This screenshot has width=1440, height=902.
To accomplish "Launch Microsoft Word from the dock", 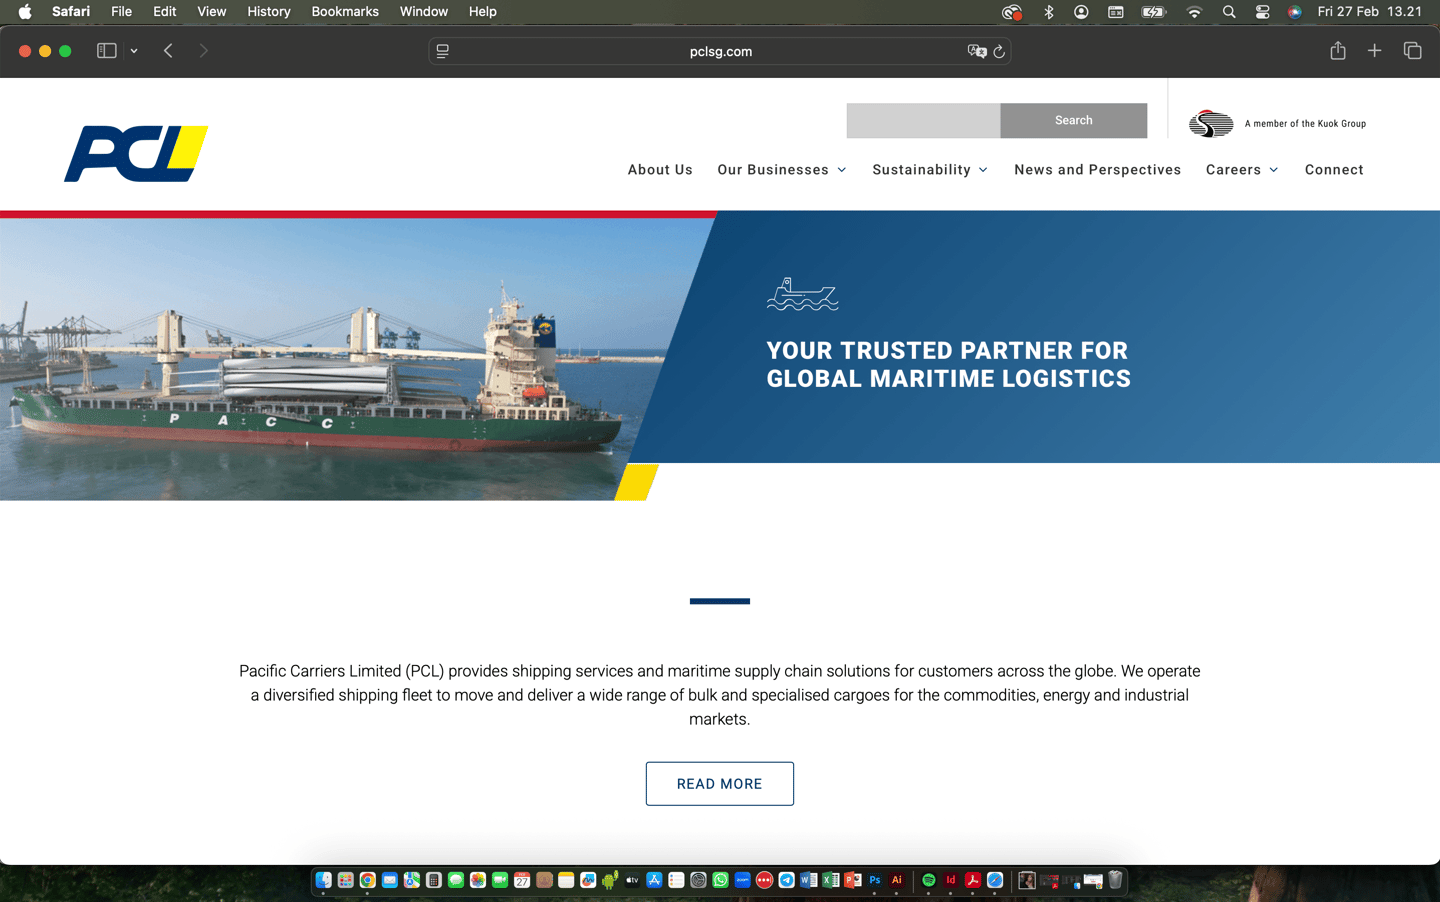I will [808, 880].
